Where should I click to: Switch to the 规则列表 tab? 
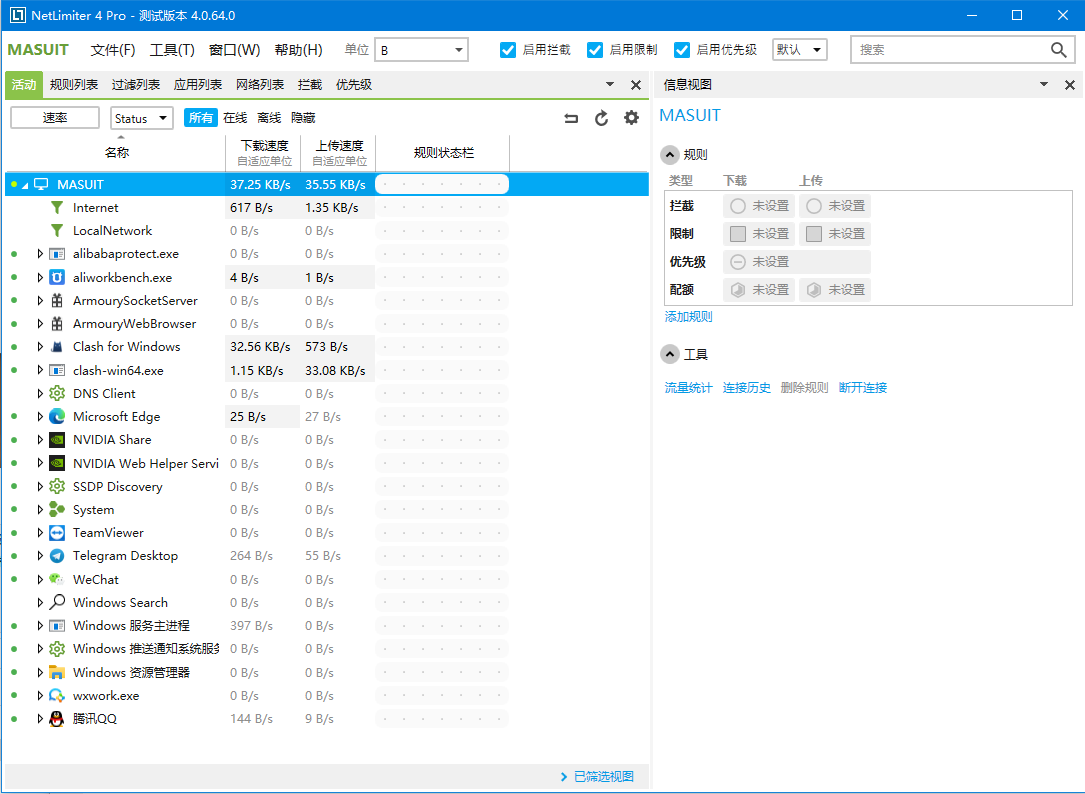click(73, 84)
